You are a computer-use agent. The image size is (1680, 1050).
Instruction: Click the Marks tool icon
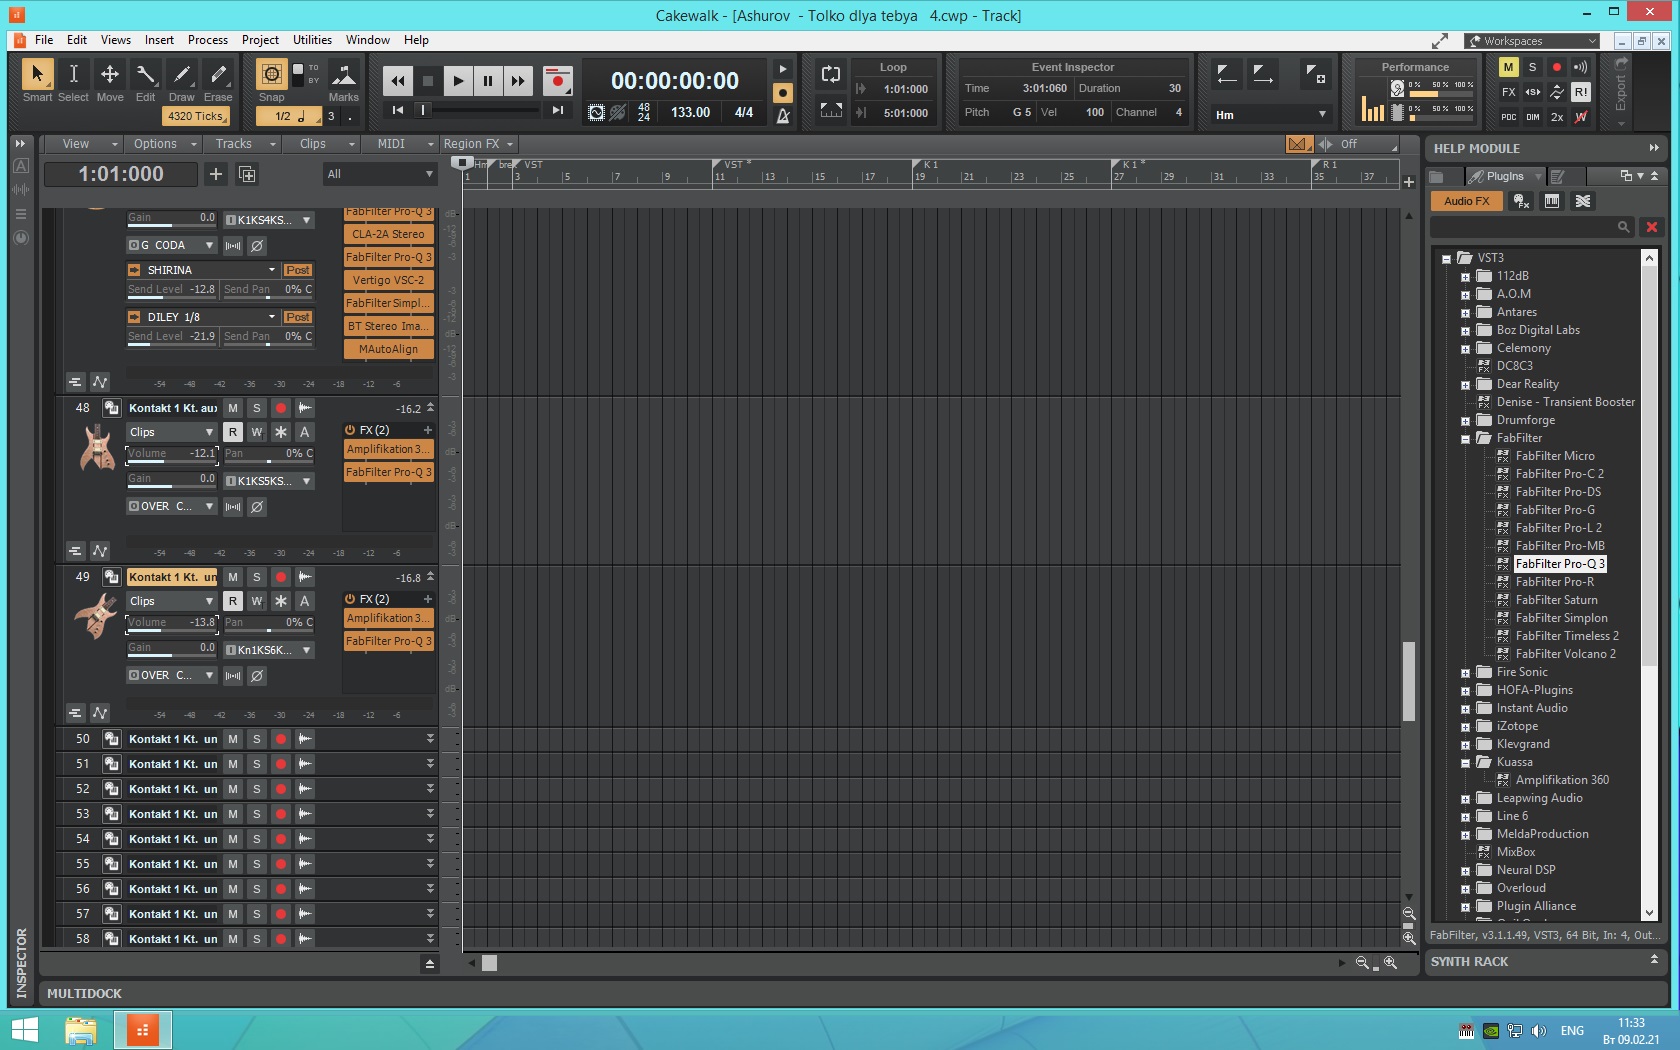(343, 76)
